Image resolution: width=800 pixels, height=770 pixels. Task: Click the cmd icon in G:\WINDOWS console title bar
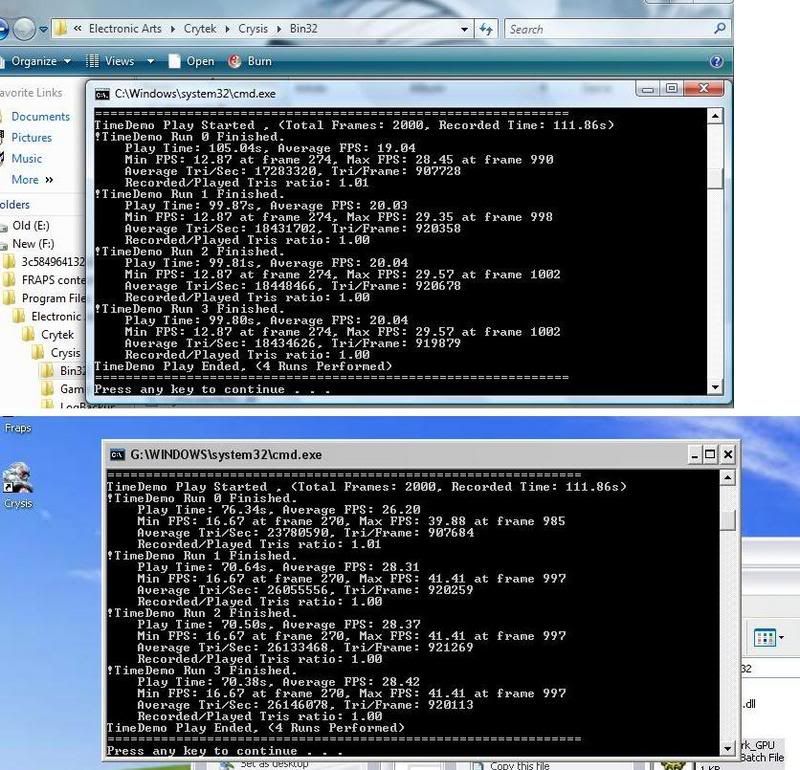(x=117, y=454)
